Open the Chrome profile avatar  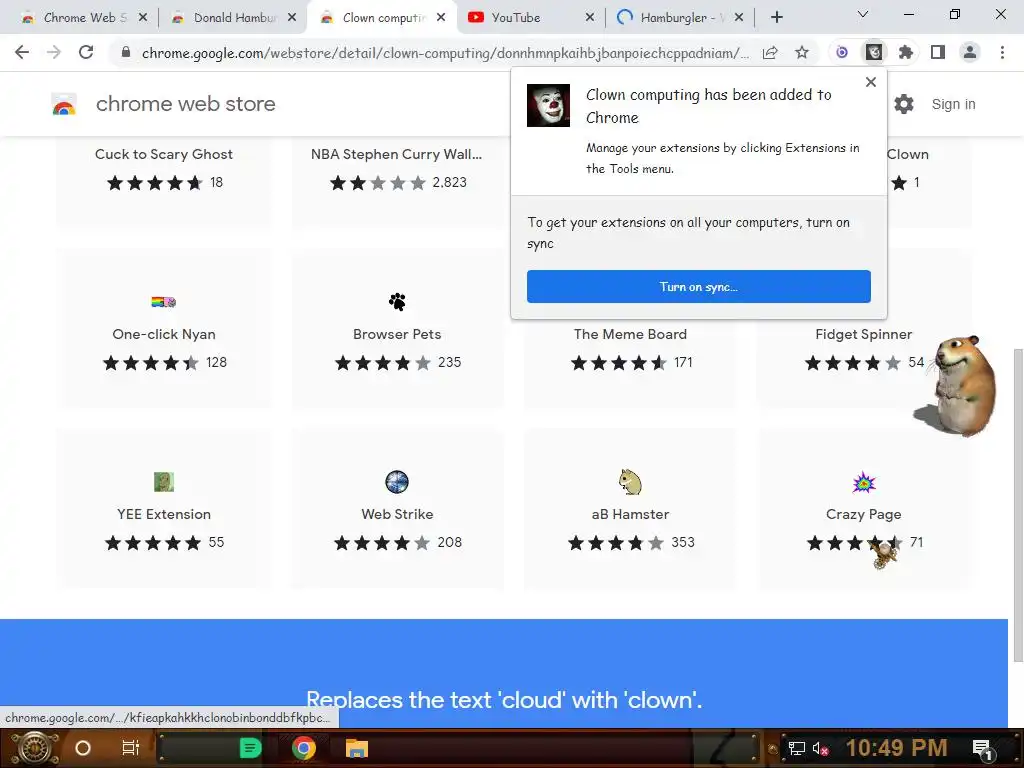[x=970, y=52]
